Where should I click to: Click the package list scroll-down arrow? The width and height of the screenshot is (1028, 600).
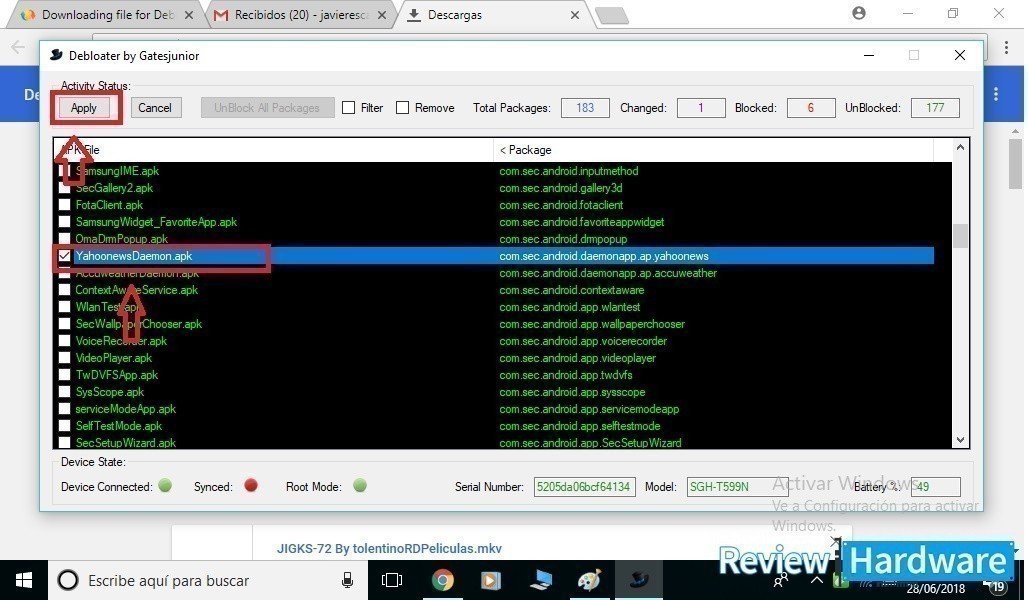point(960,440)
